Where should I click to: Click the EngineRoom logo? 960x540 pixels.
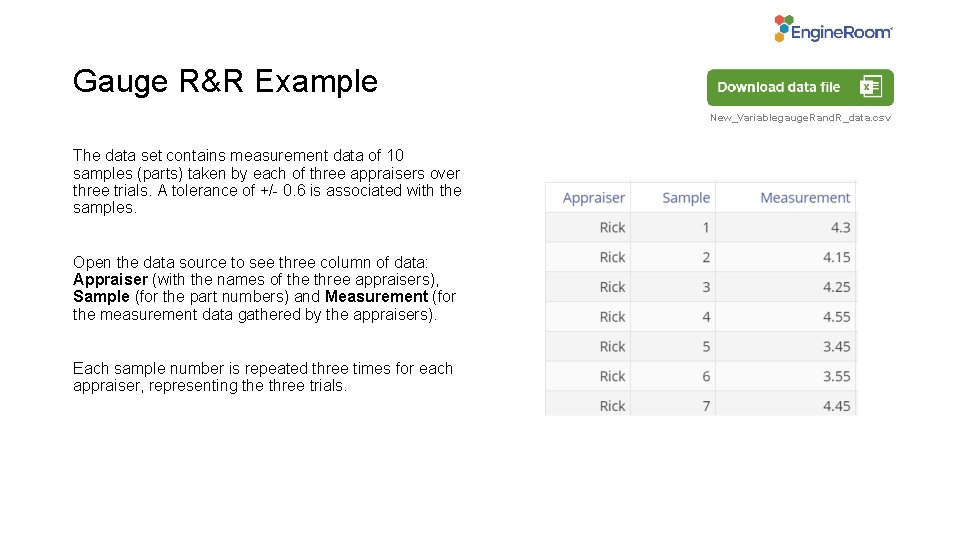833,29
